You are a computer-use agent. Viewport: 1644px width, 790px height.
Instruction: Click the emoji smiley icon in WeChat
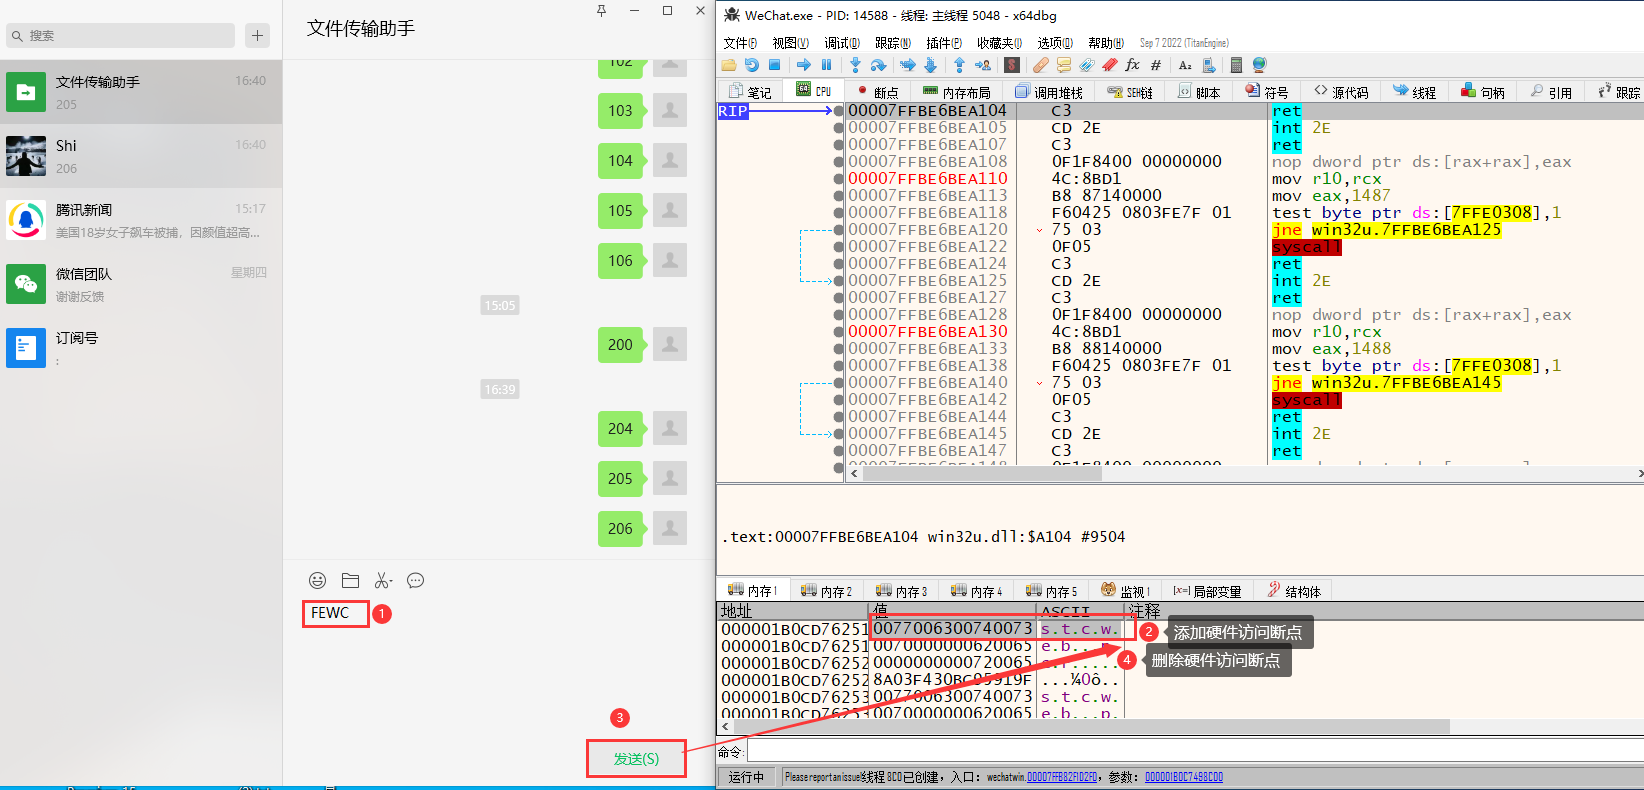coord(317,580)
